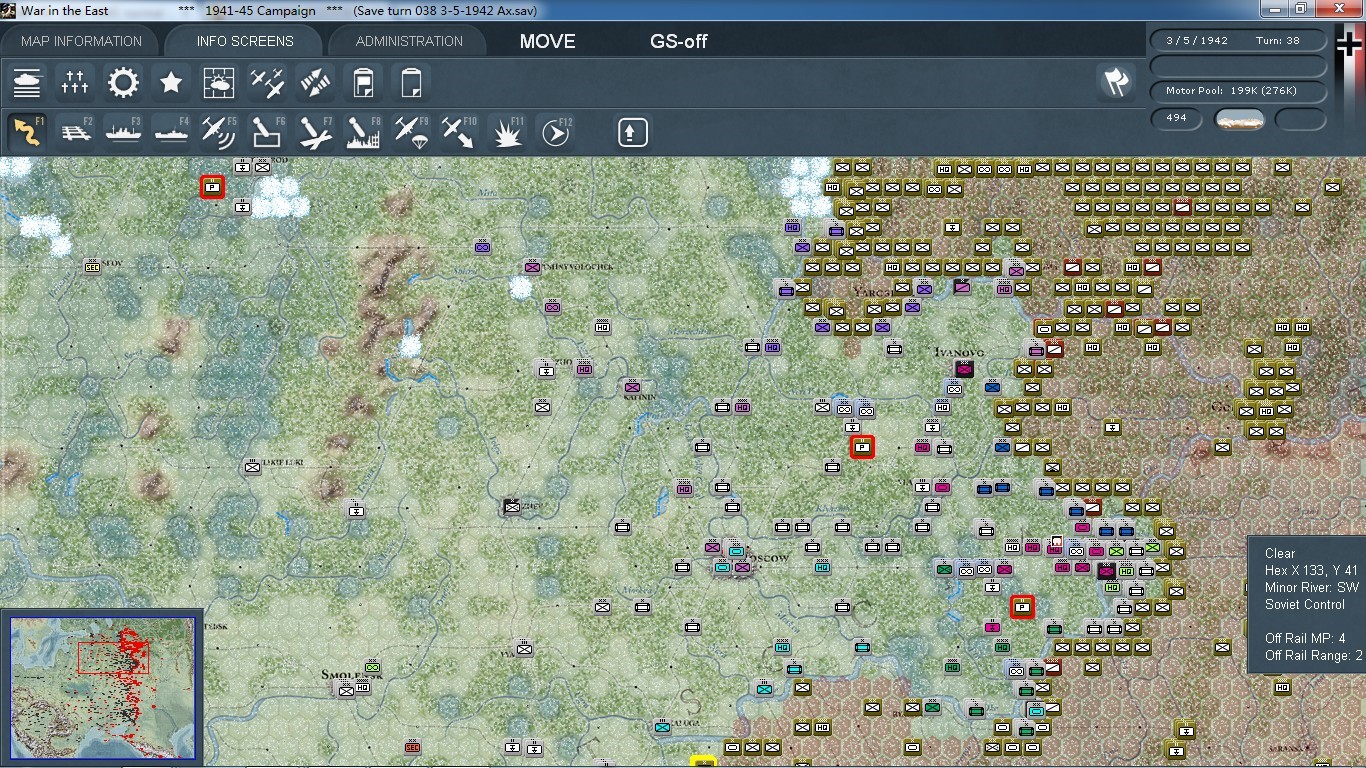Click the twin flags icon
The width and height of the screenshot is (1366, 768).
(x=1116, y=83)
